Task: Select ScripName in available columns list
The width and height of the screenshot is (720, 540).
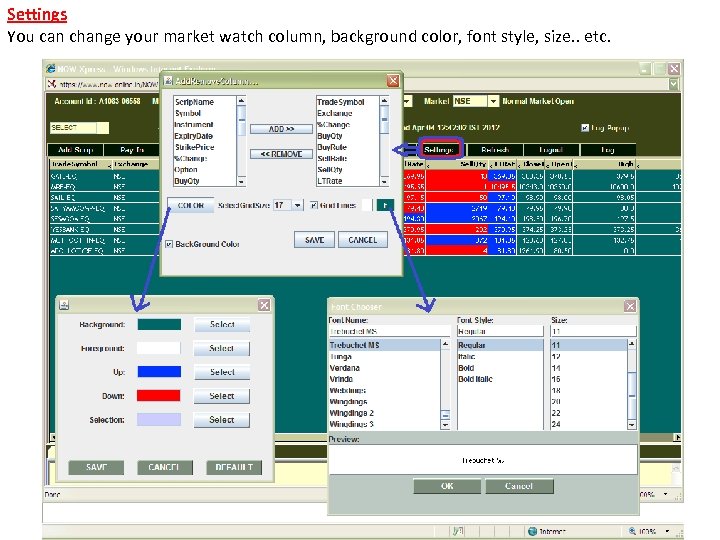Action: click(x=194, y=102)
